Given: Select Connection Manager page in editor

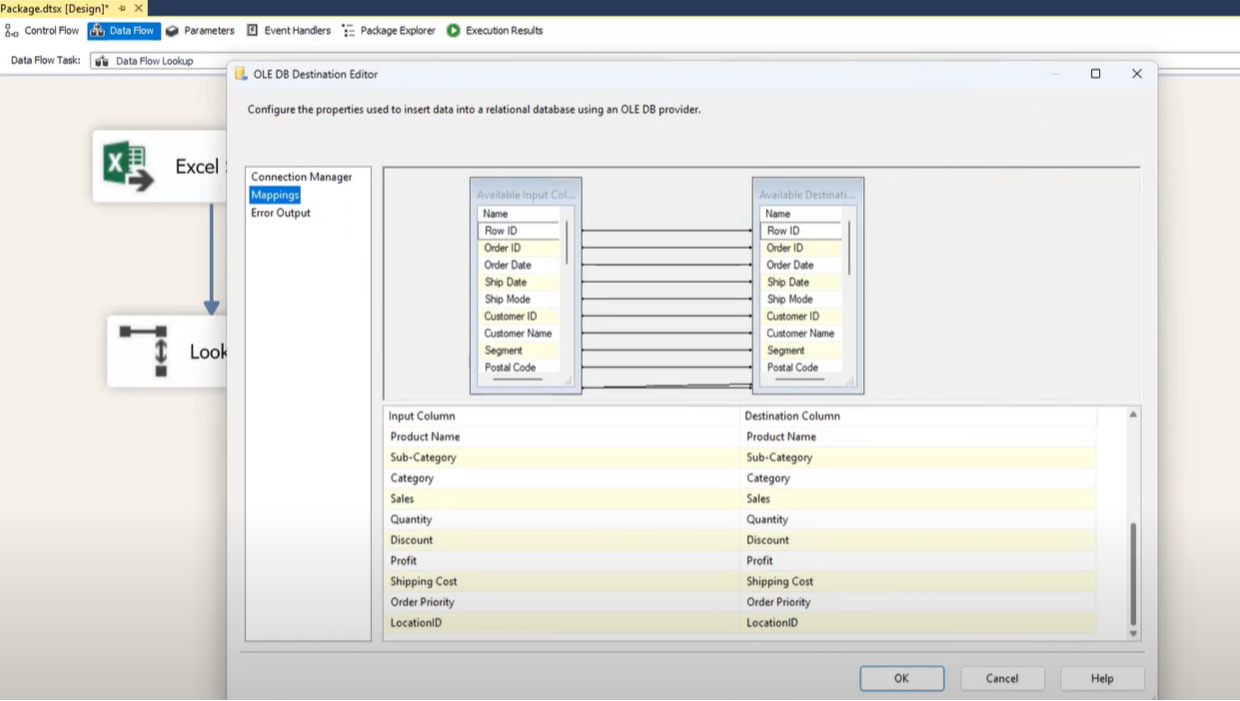Looking at the screenshot, I should [301, 177].
